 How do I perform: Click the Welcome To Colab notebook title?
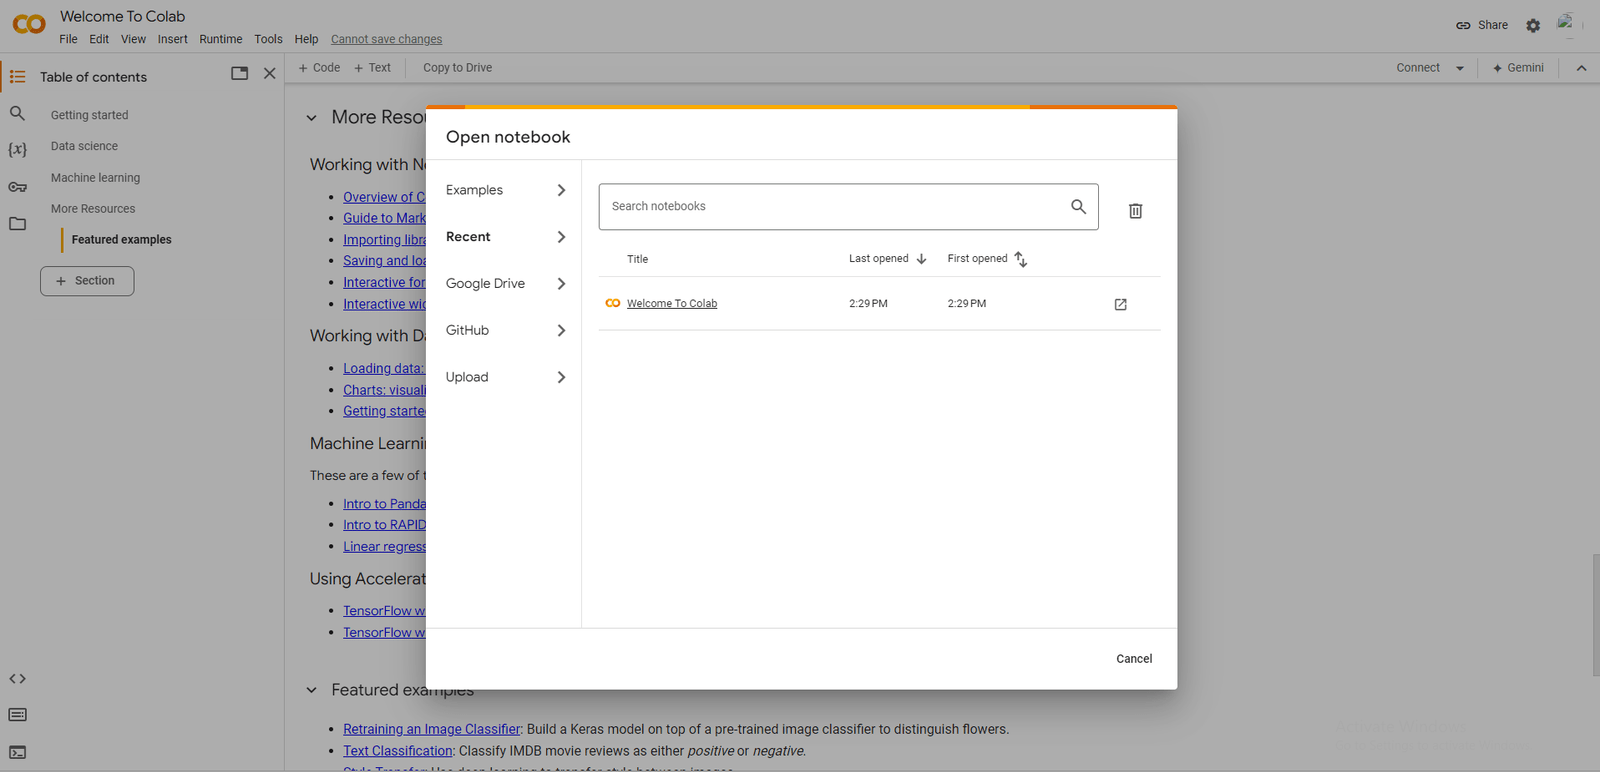point(122,16)
